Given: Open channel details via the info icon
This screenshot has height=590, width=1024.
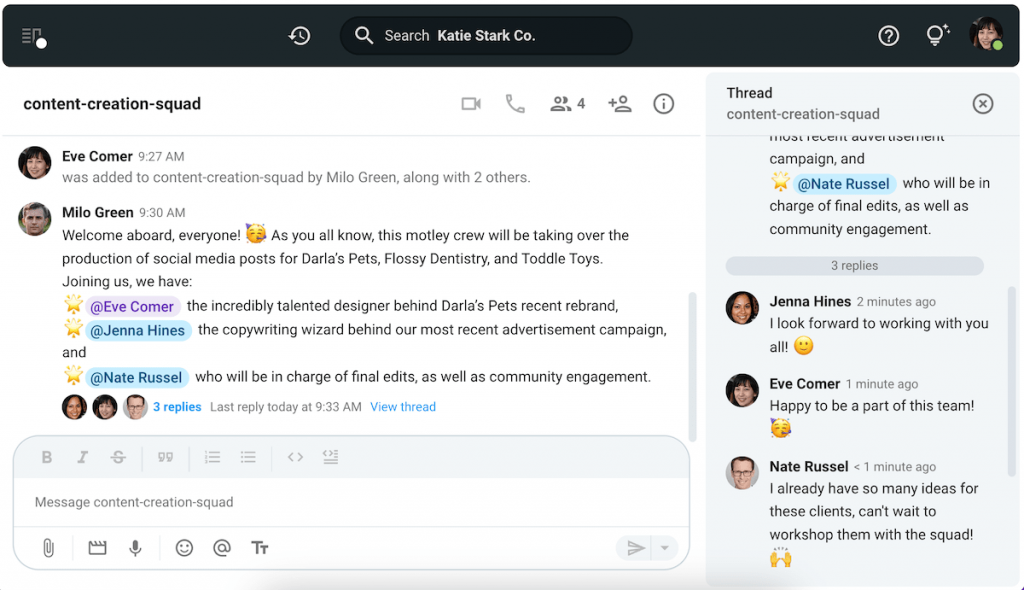Looking at the screenshot, I should (663, 103).
